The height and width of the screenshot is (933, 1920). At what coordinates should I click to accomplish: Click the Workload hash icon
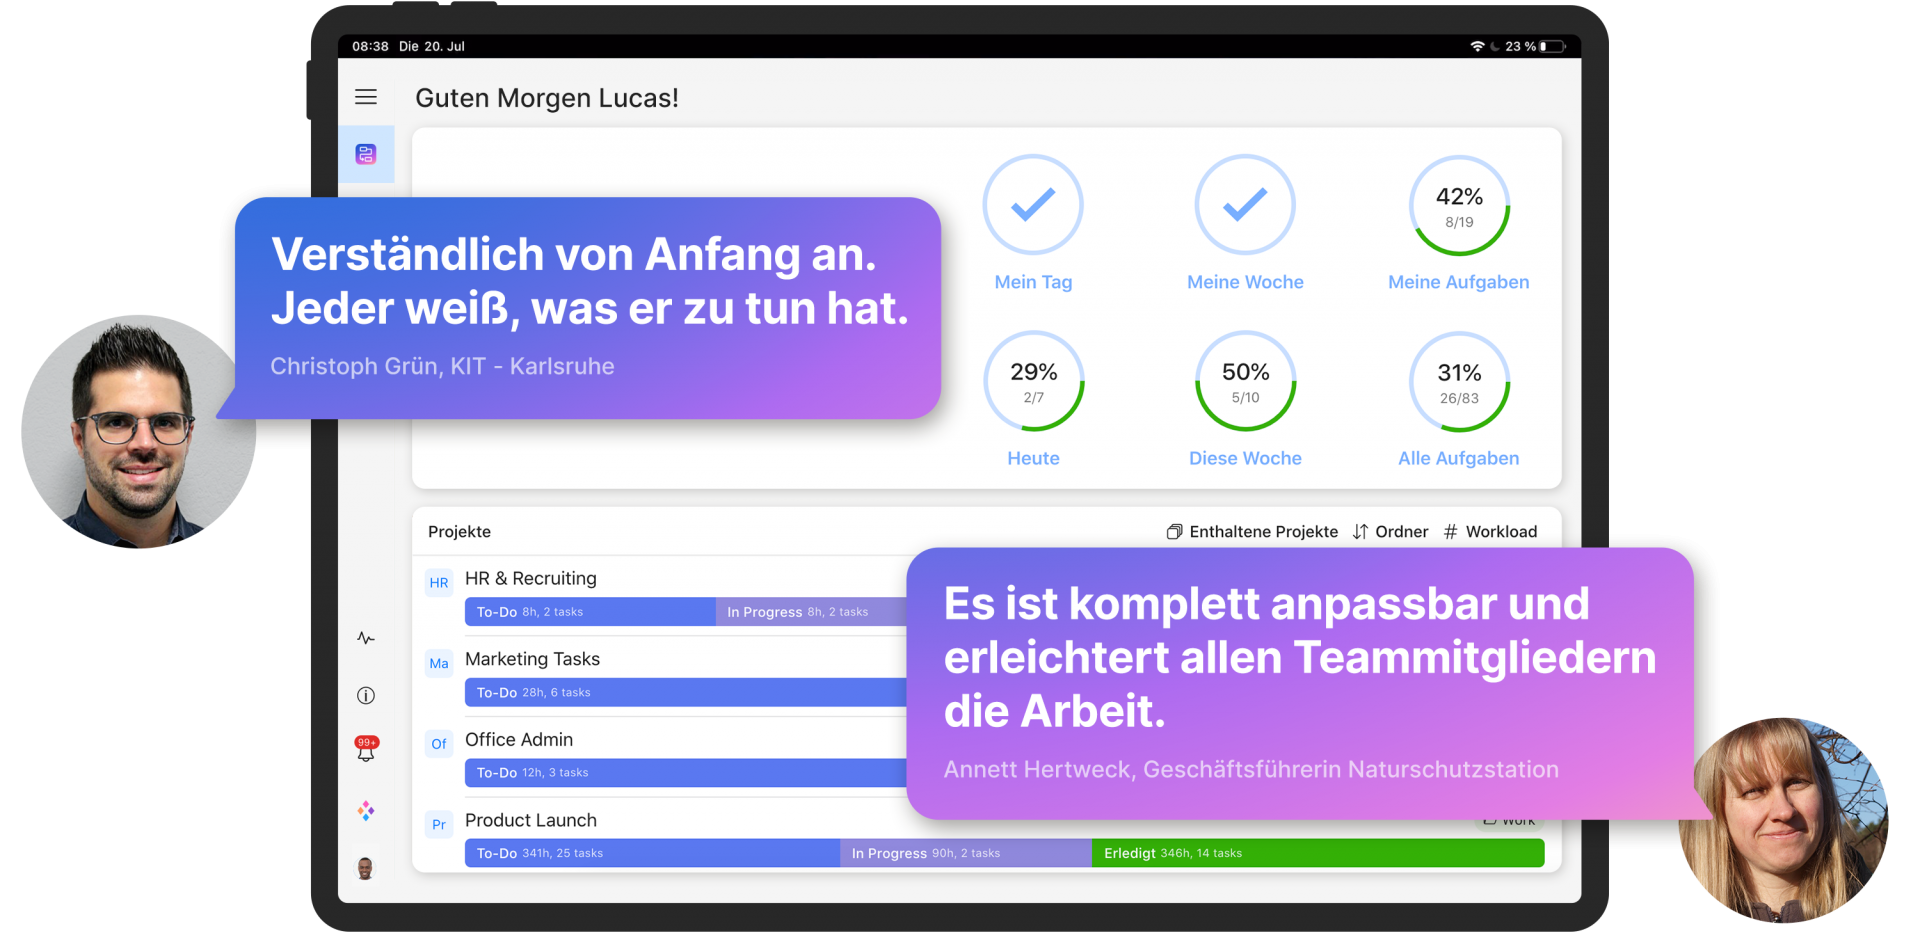(1451, 532)
